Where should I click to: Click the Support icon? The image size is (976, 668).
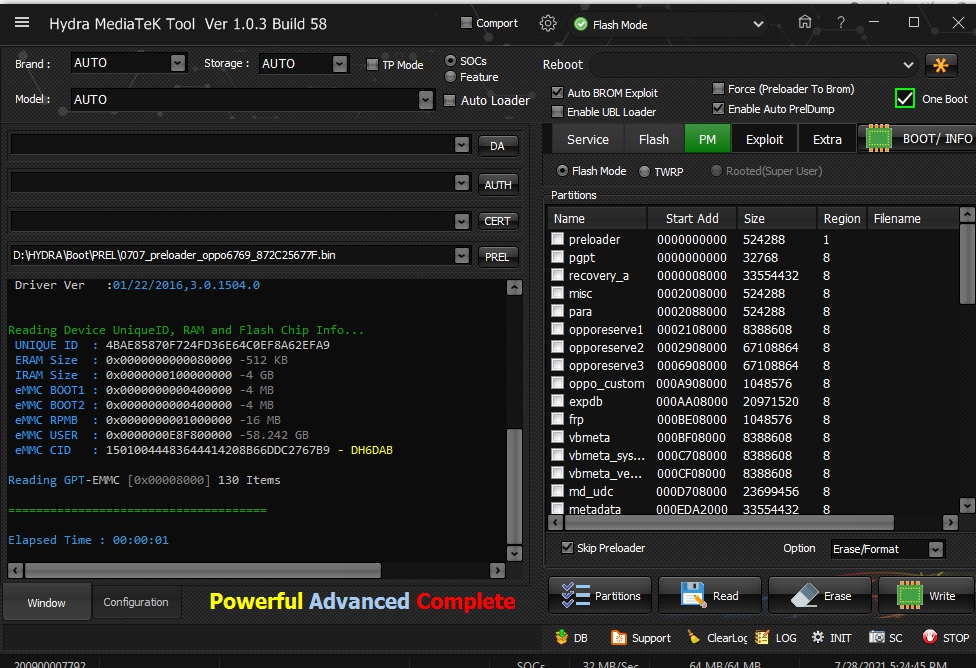pyautogui.click(x=619, y=637)
